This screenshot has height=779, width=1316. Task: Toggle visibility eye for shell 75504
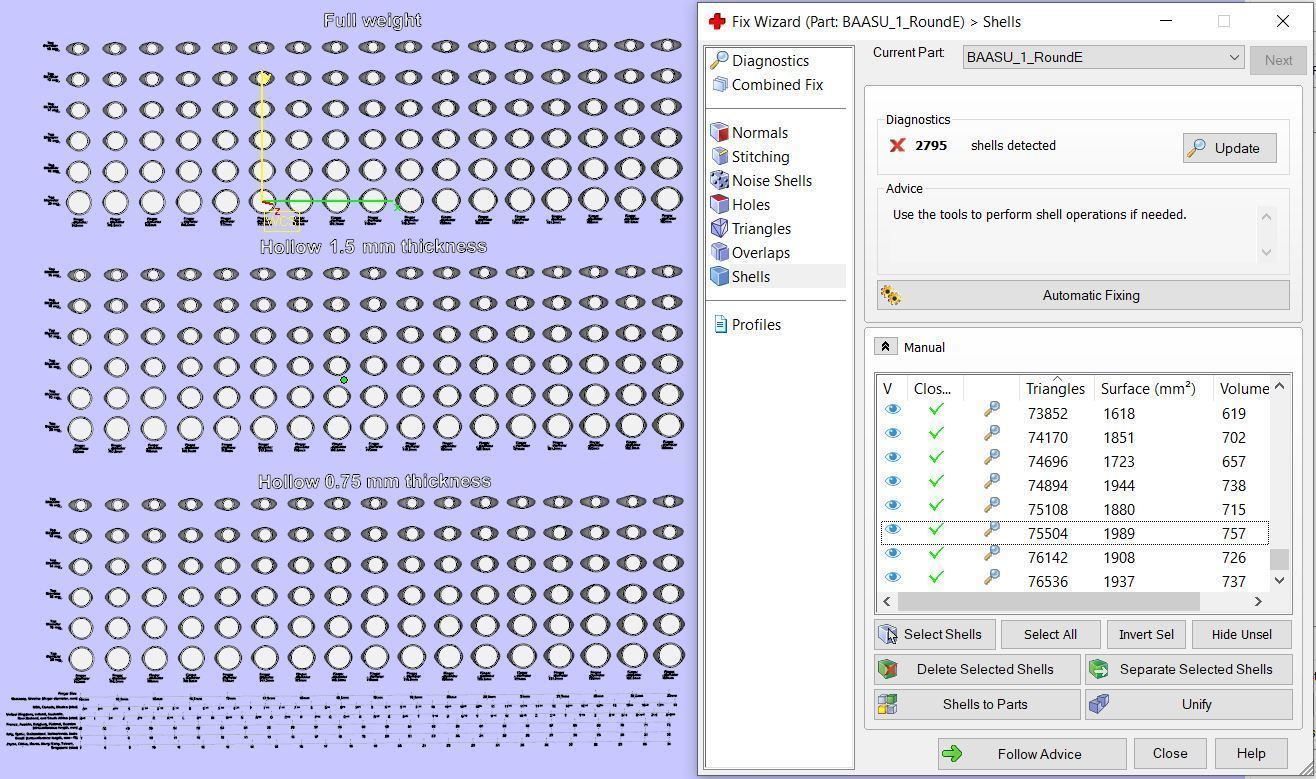click(892, 529)
